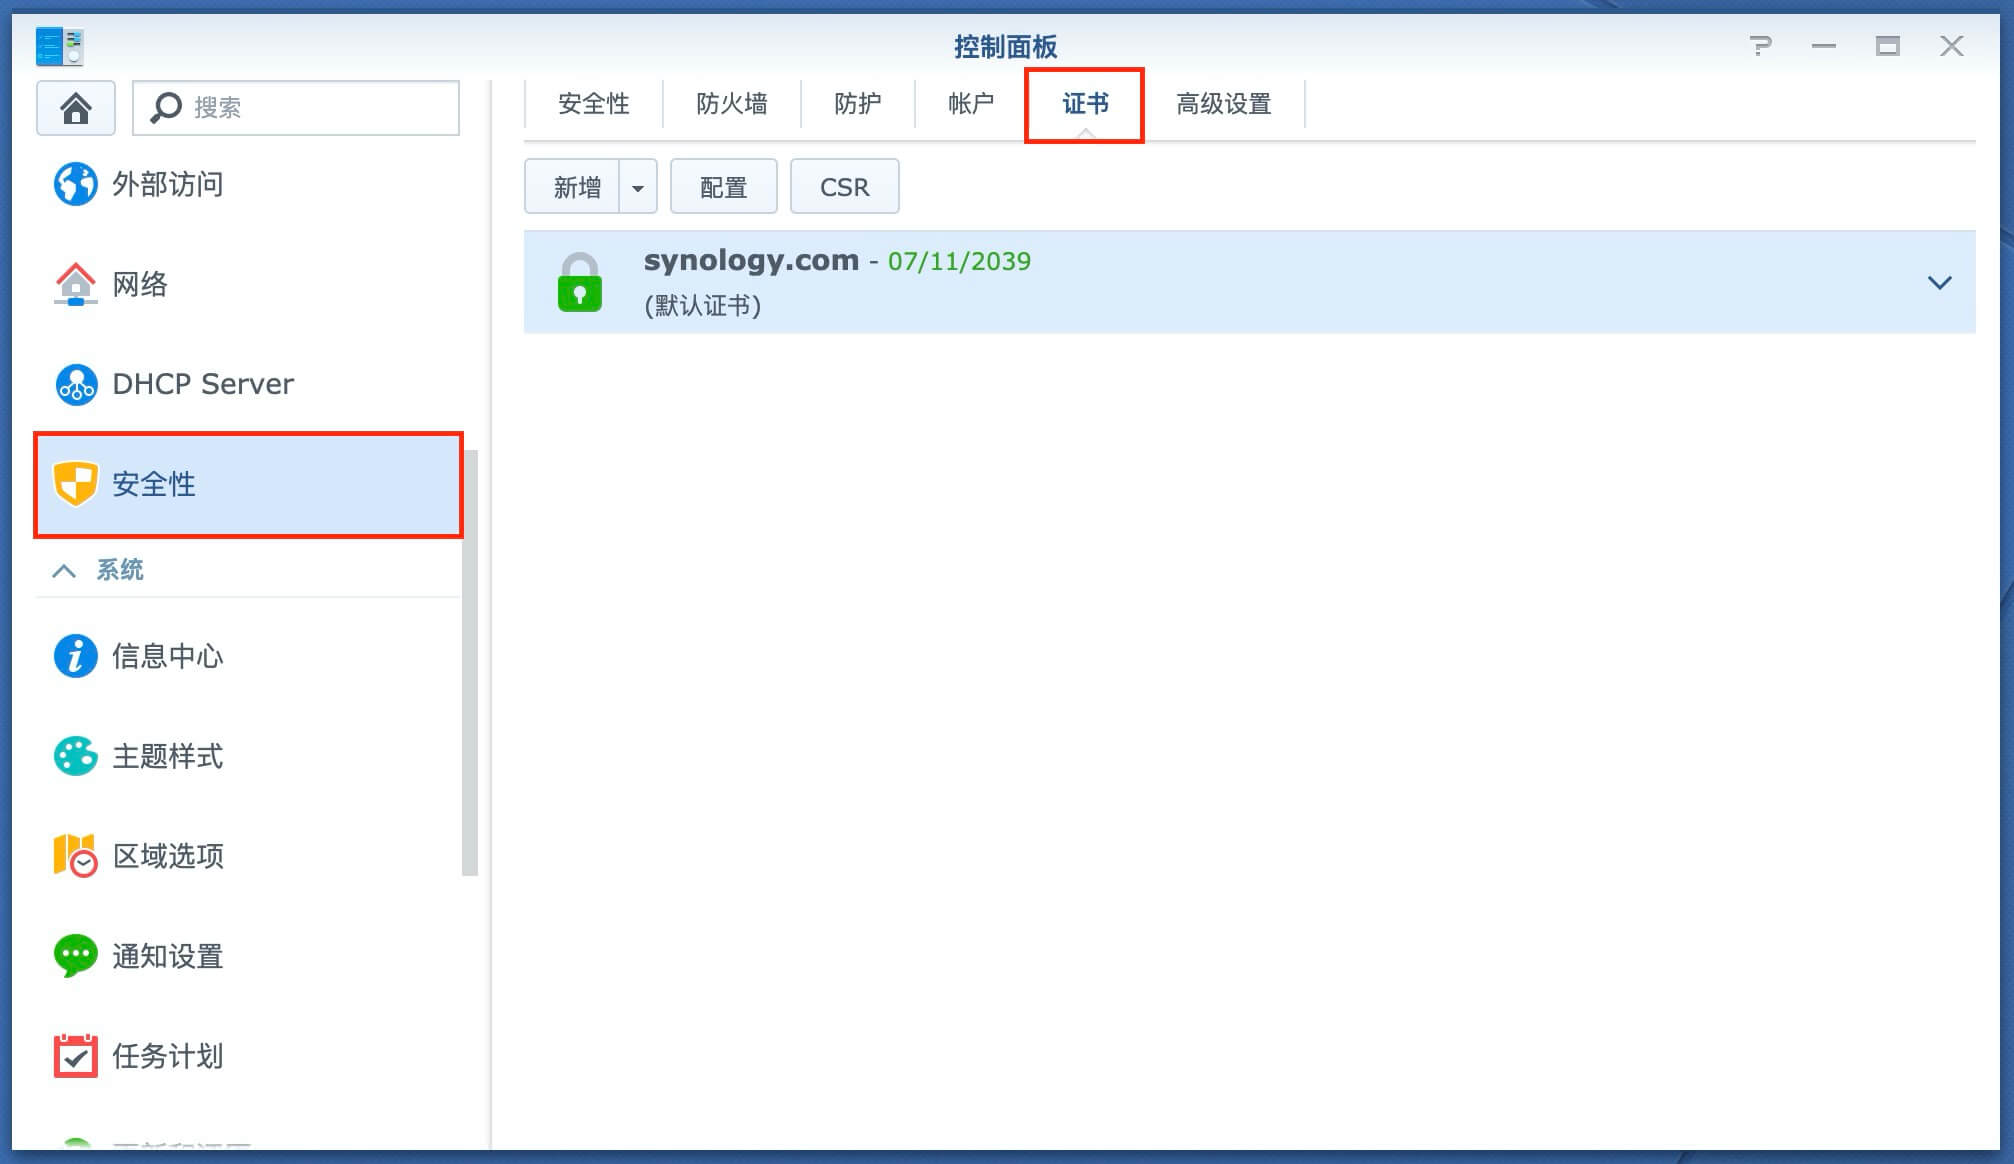Image resolution: width=2014 pixels, height=1164 pixels.
Task: Minimize the Control Panel window
Action: (x=1824, y=46)
